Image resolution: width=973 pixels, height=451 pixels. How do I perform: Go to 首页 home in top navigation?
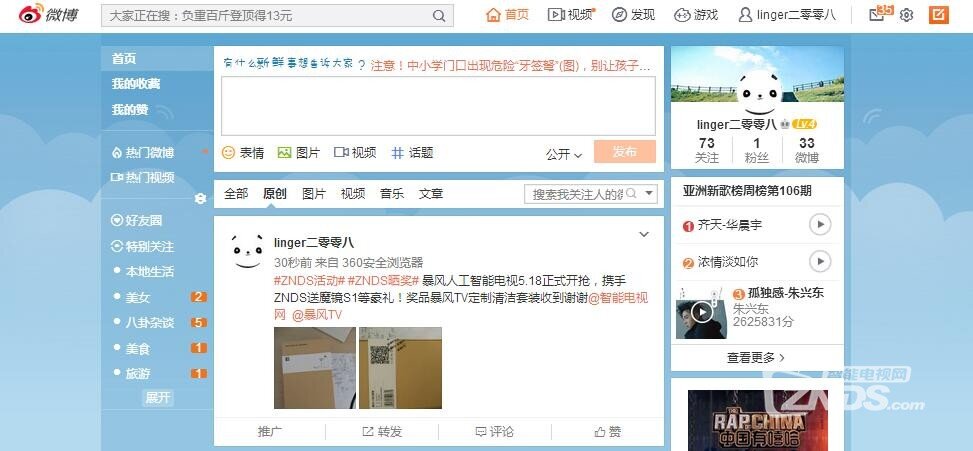point(508,15)
